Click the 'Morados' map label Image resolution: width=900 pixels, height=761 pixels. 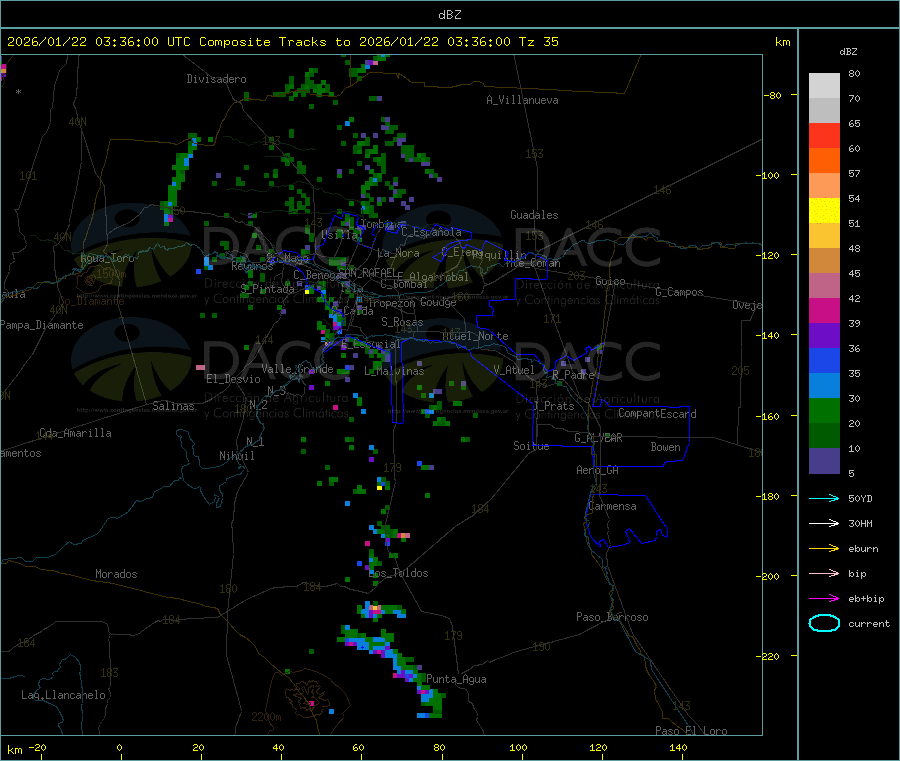click(x=116, y=574)
